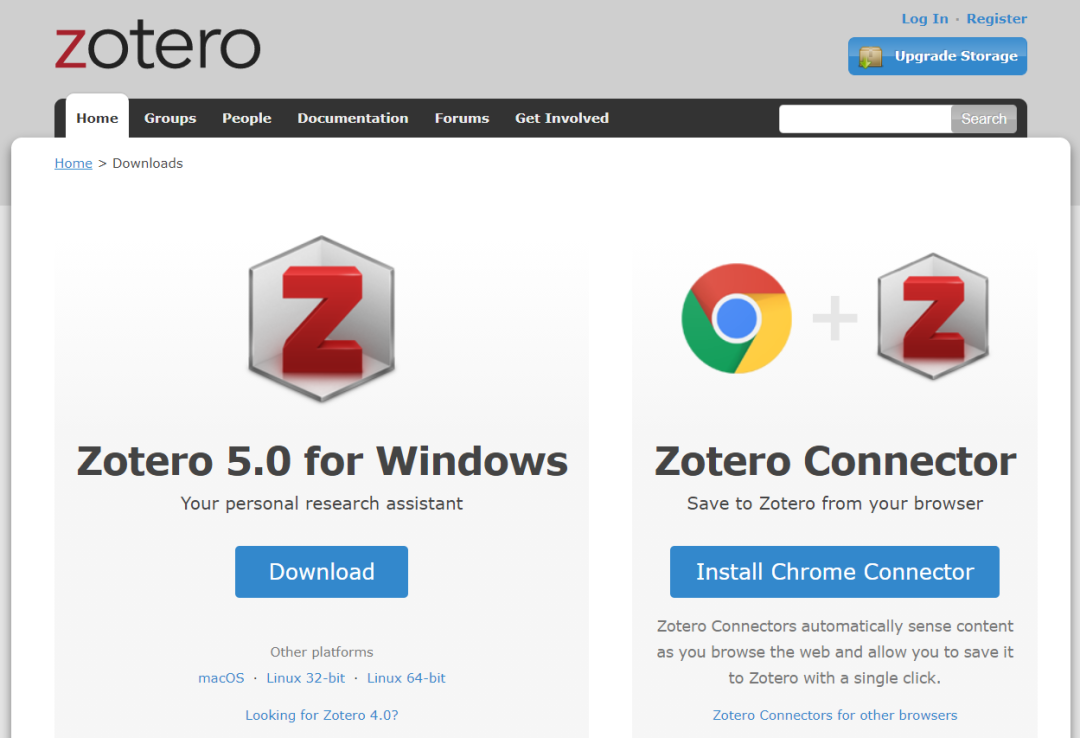The image size is (1080, 738).
Task: Click the Chrome browser logo
Action: click(736, 318)
